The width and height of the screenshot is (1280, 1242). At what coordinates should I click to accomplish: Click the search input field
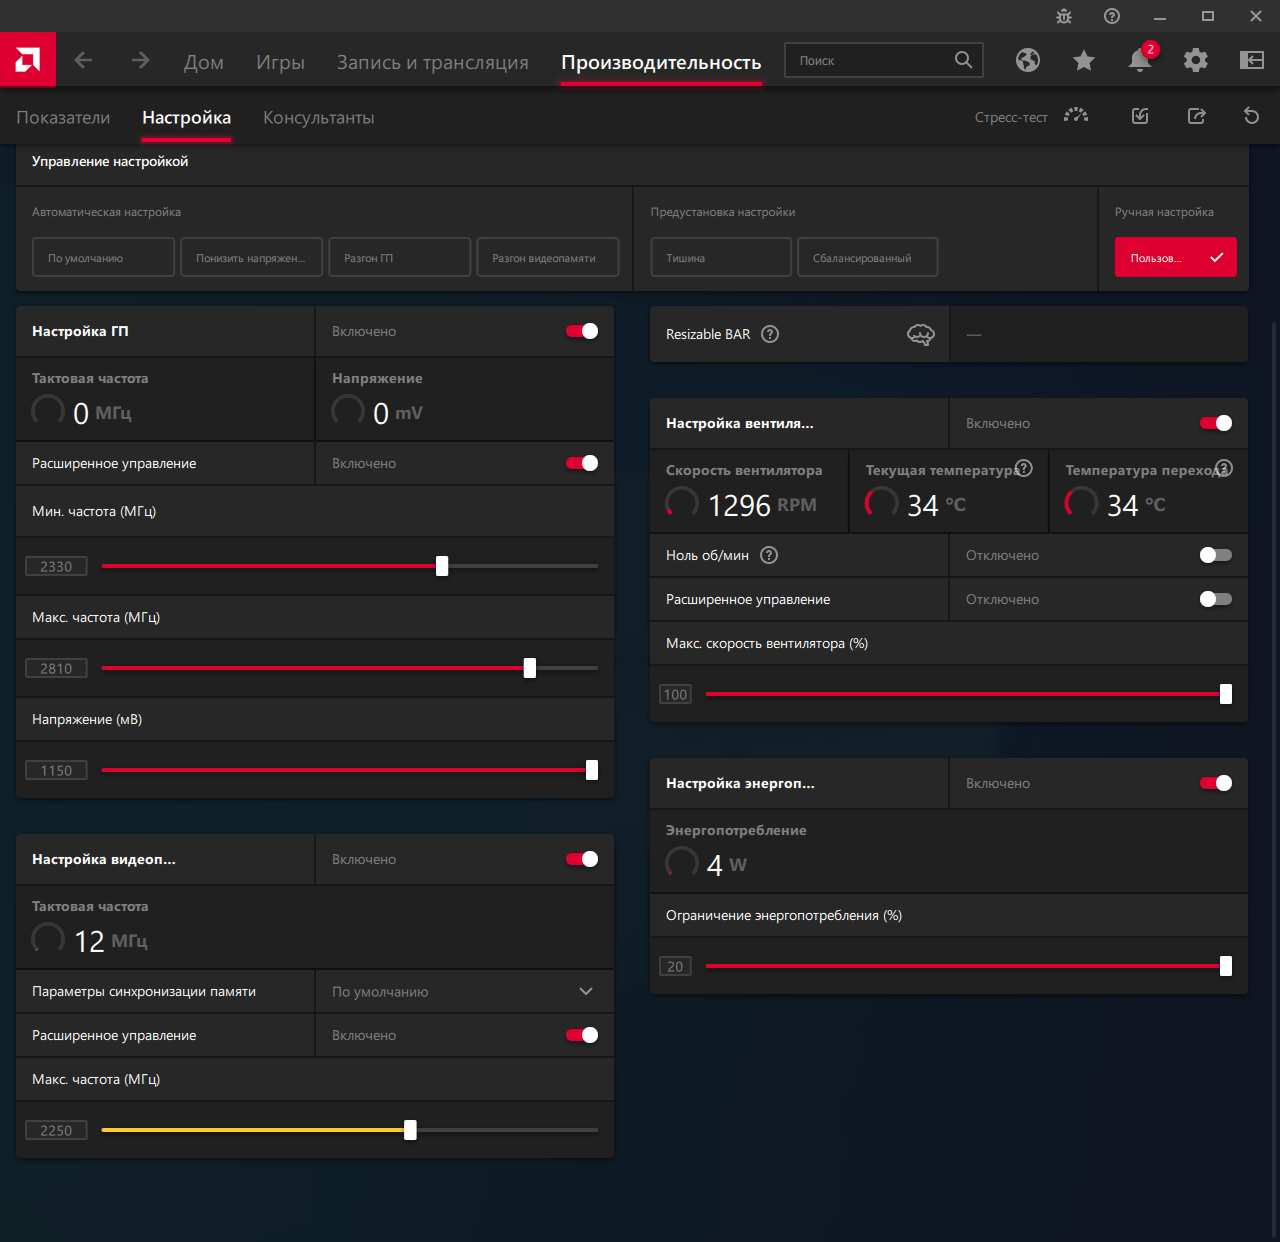click(x=870, y=60)
